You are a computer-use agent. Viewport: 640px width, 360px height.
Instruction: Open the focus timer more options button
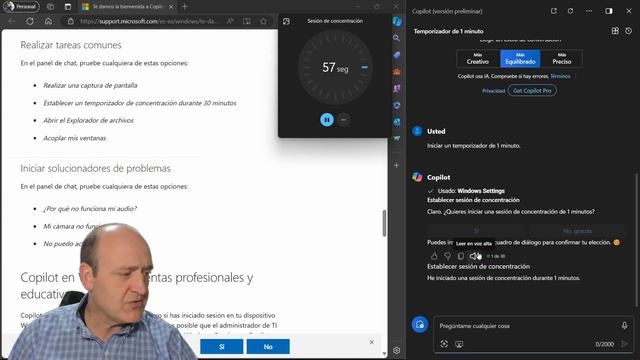point(344,120)
